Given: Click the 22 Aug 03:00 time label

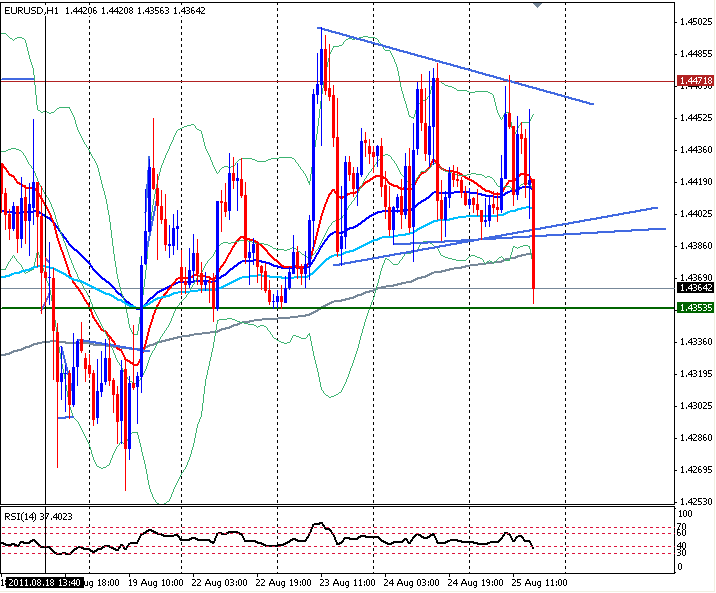Looking at the screenshot, I should click(220, 583).
